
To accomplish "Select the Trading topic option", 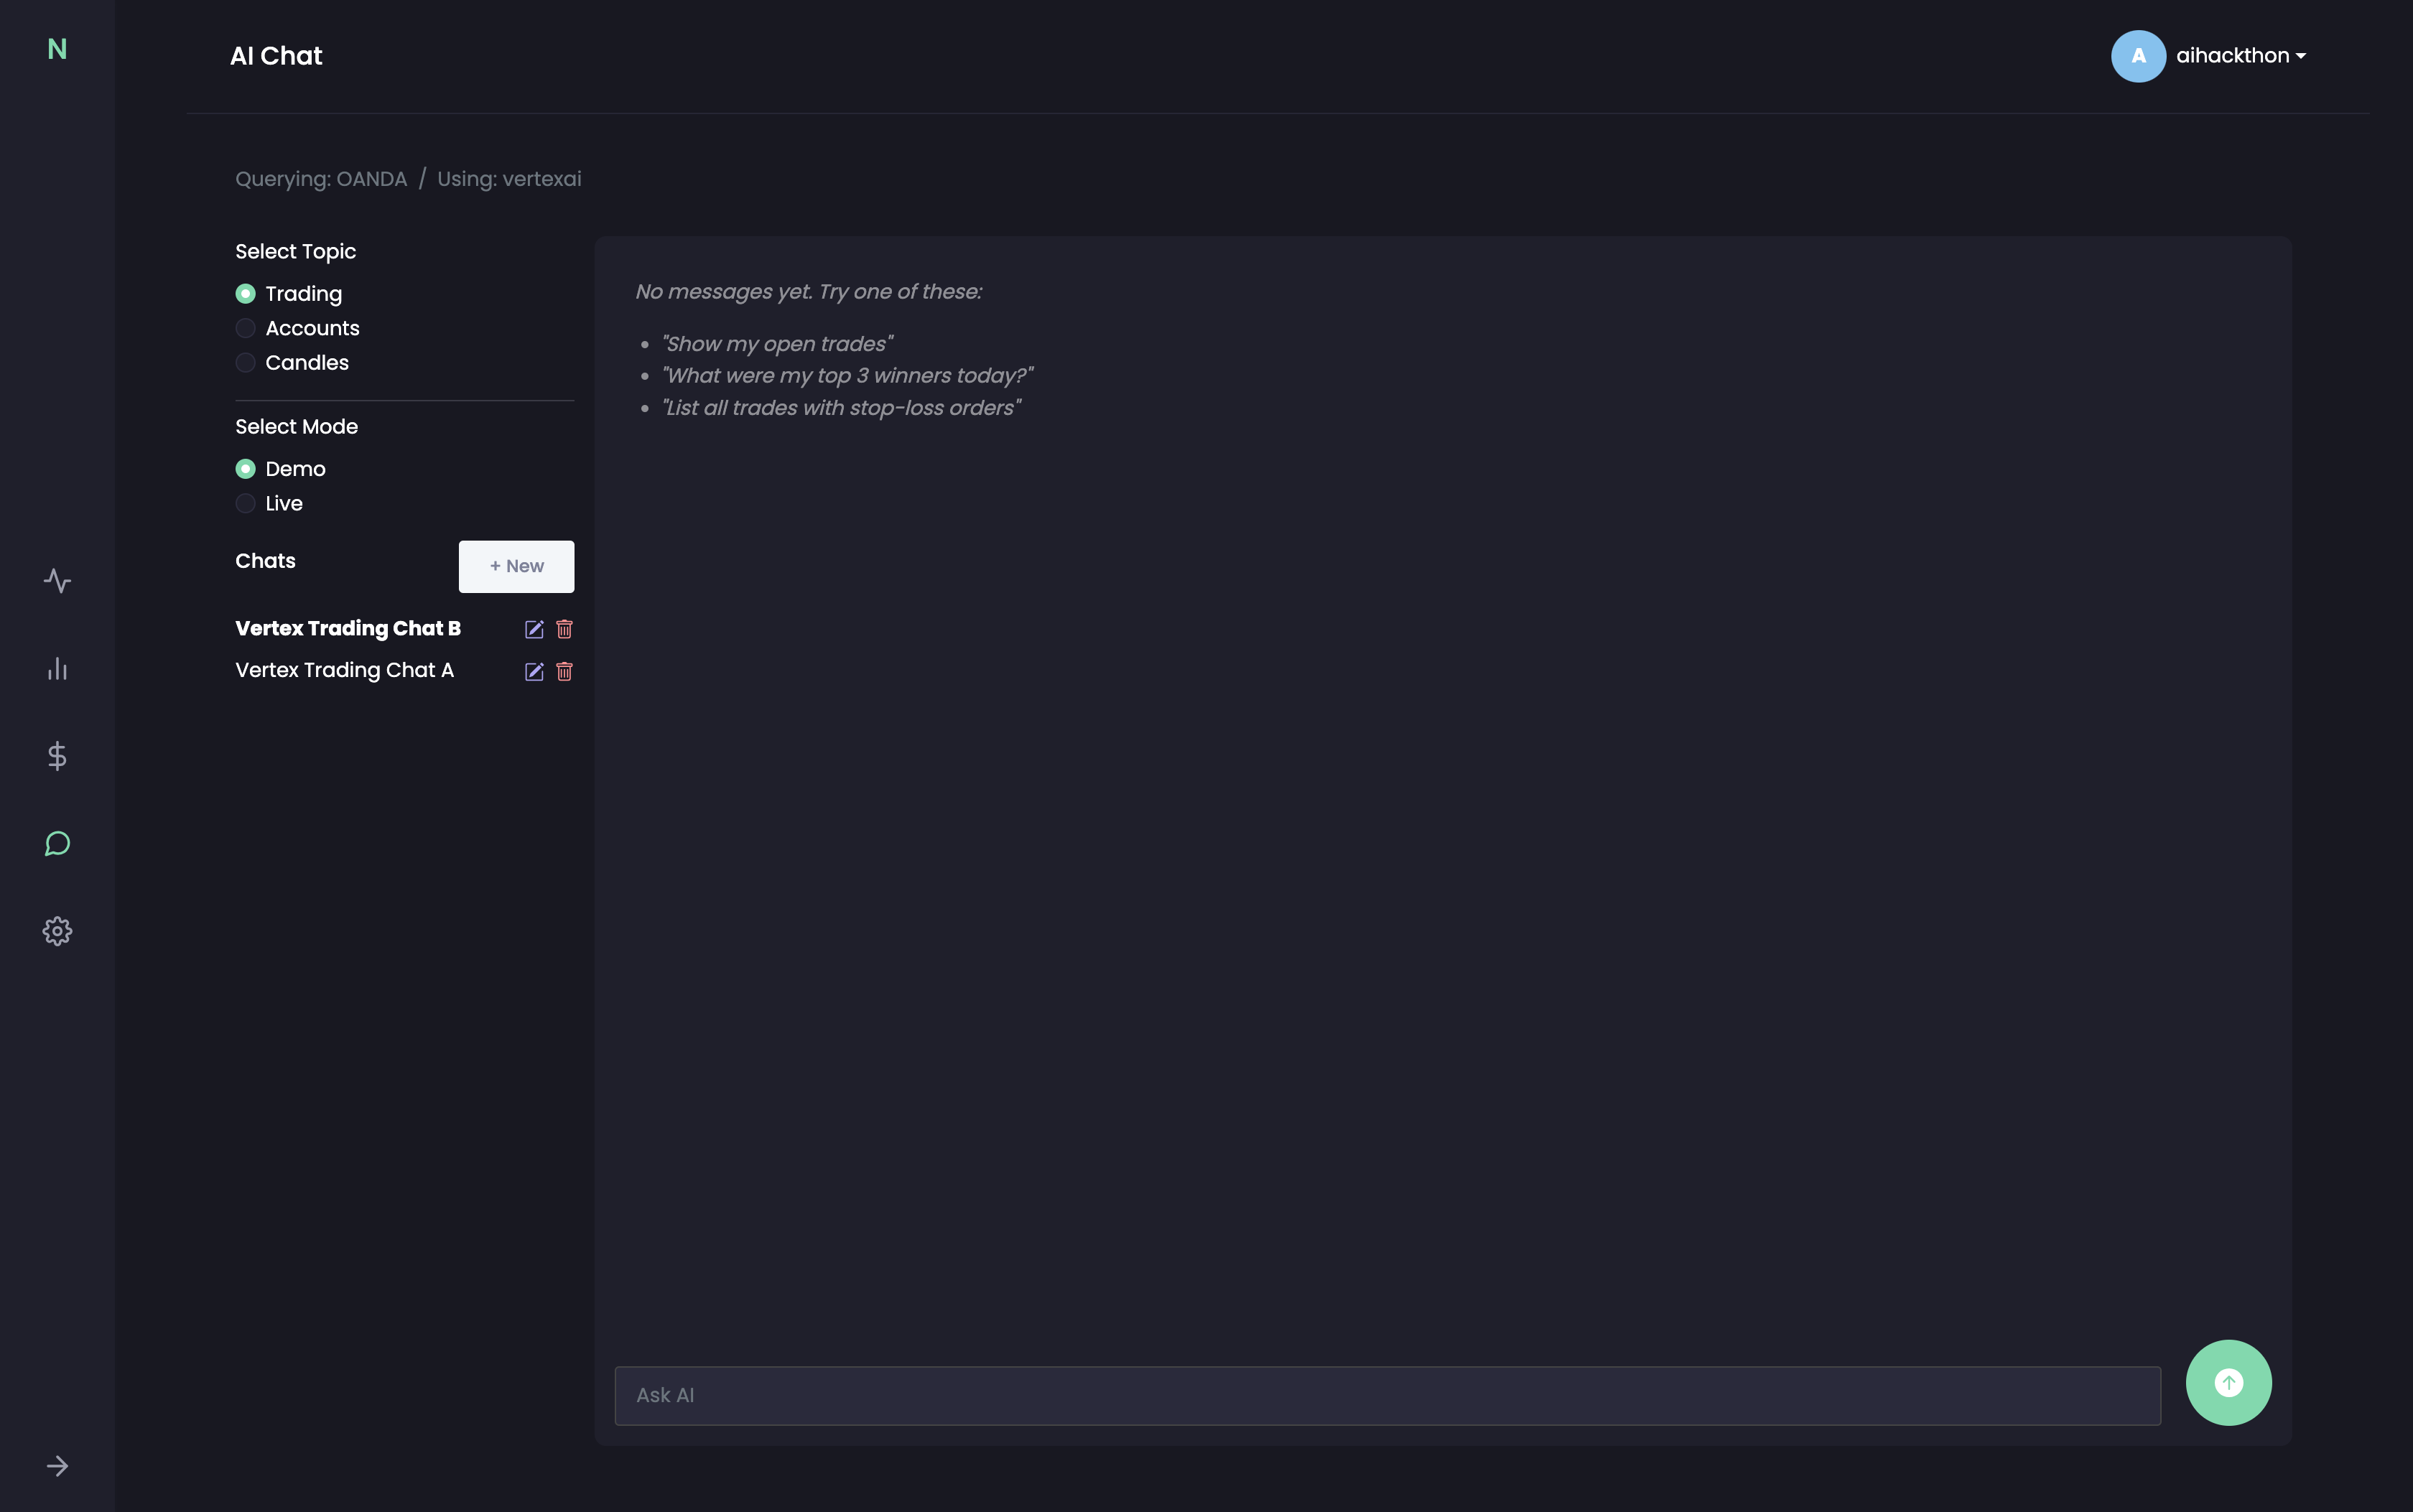I will click(245, 294).
